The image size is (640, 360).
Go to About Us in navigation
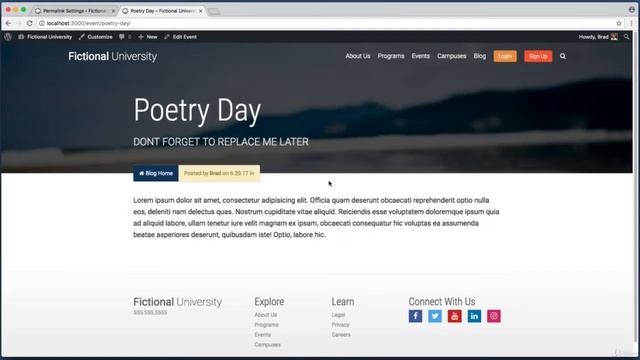(358, 56)
